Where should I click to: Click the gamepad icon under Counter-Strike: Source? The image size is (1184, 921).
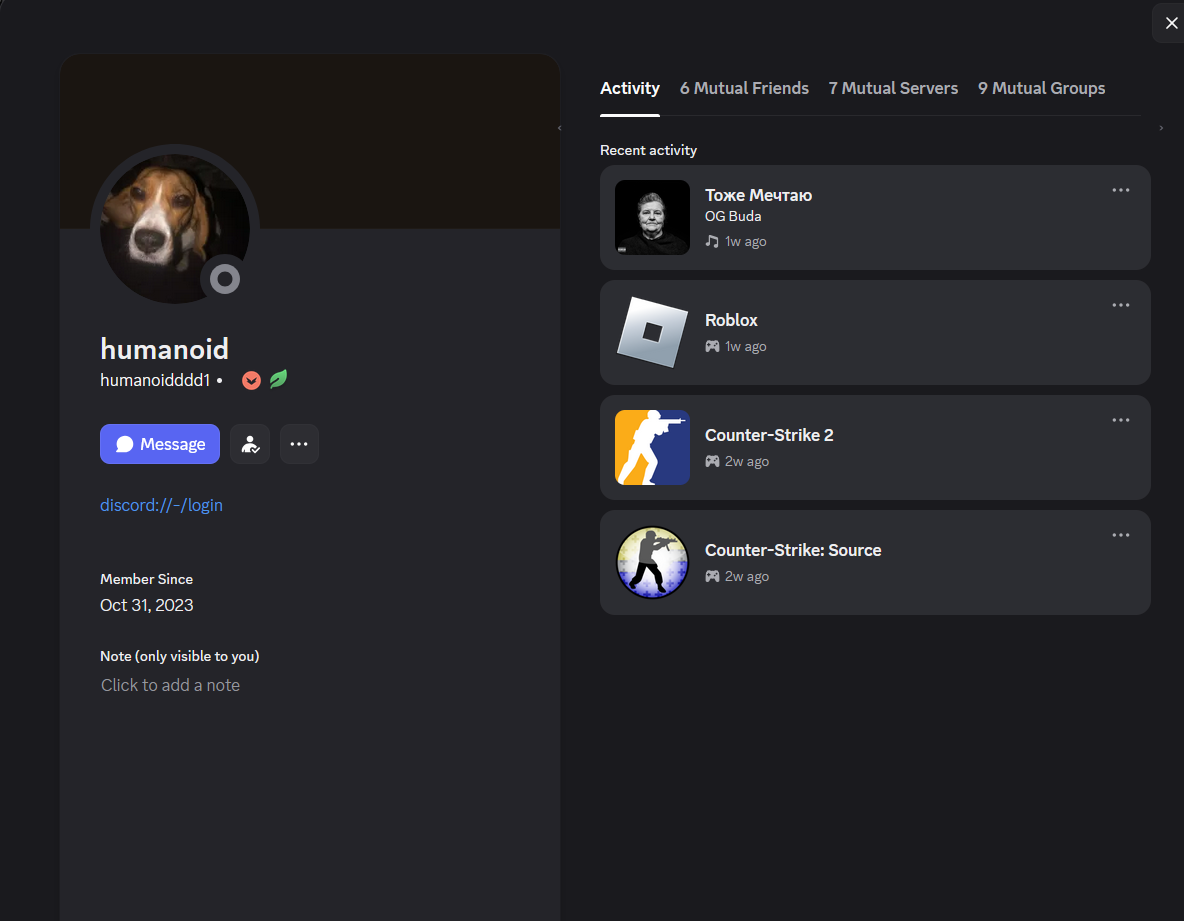[x=712, y=576]
